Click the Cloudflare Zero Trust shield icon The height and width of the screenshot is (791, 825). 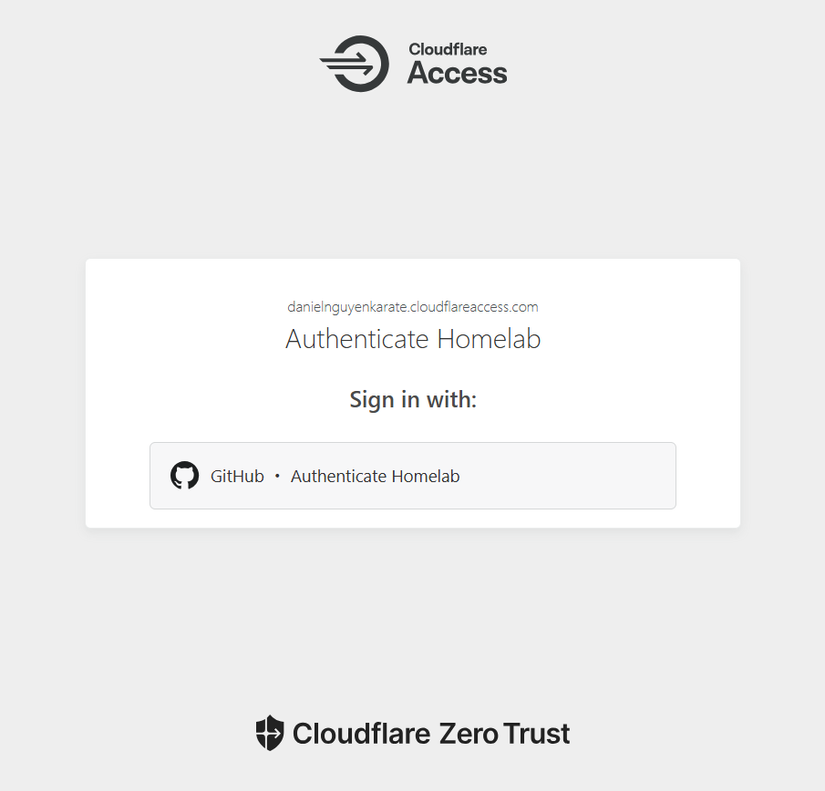(x=270, y=733)
